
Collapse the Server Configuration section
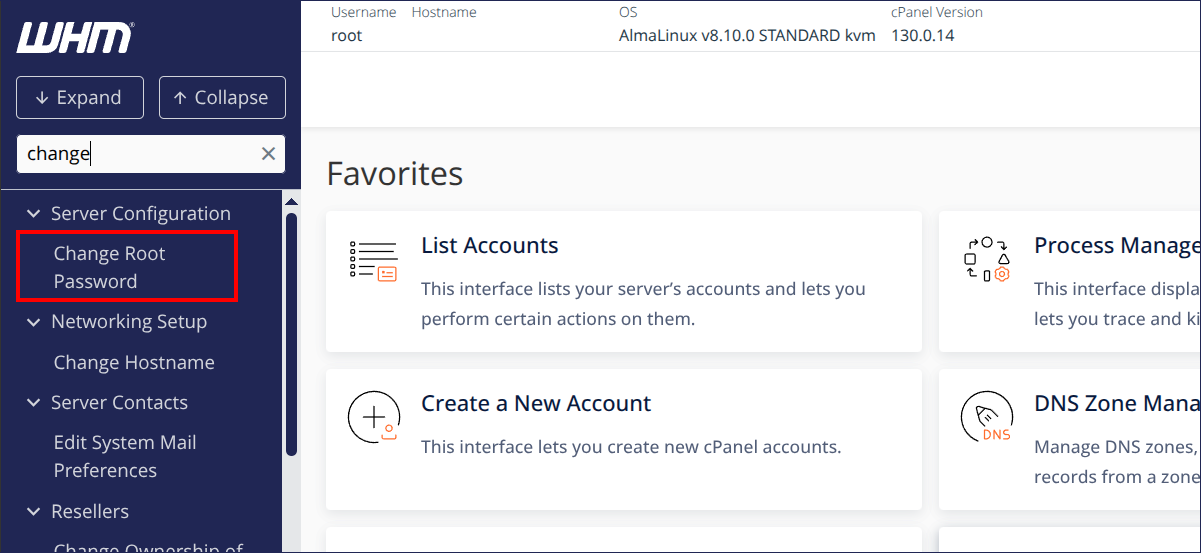tap(33, 214)
